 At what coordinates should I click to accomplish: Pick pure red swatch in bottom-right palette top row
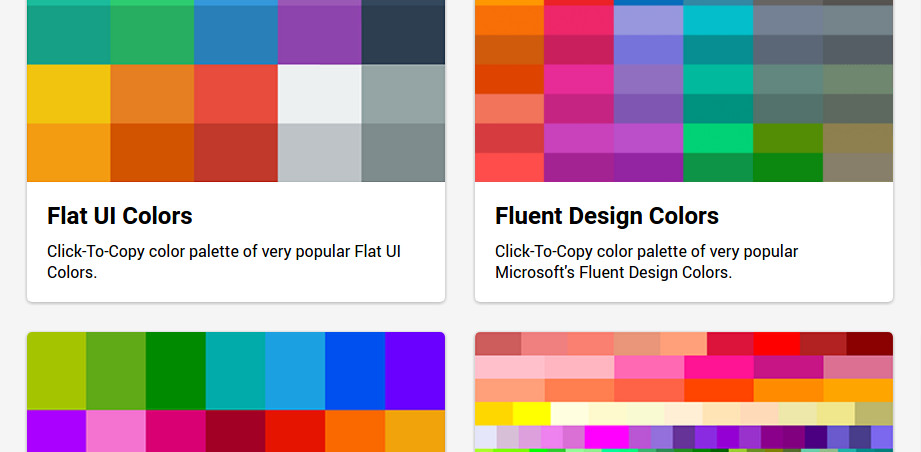(777, 344)
